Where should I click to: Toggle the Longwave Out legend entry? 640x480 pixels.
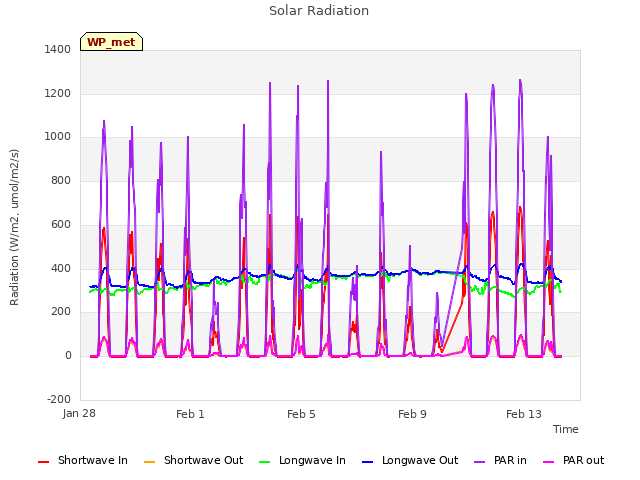(x=410, y=460)
